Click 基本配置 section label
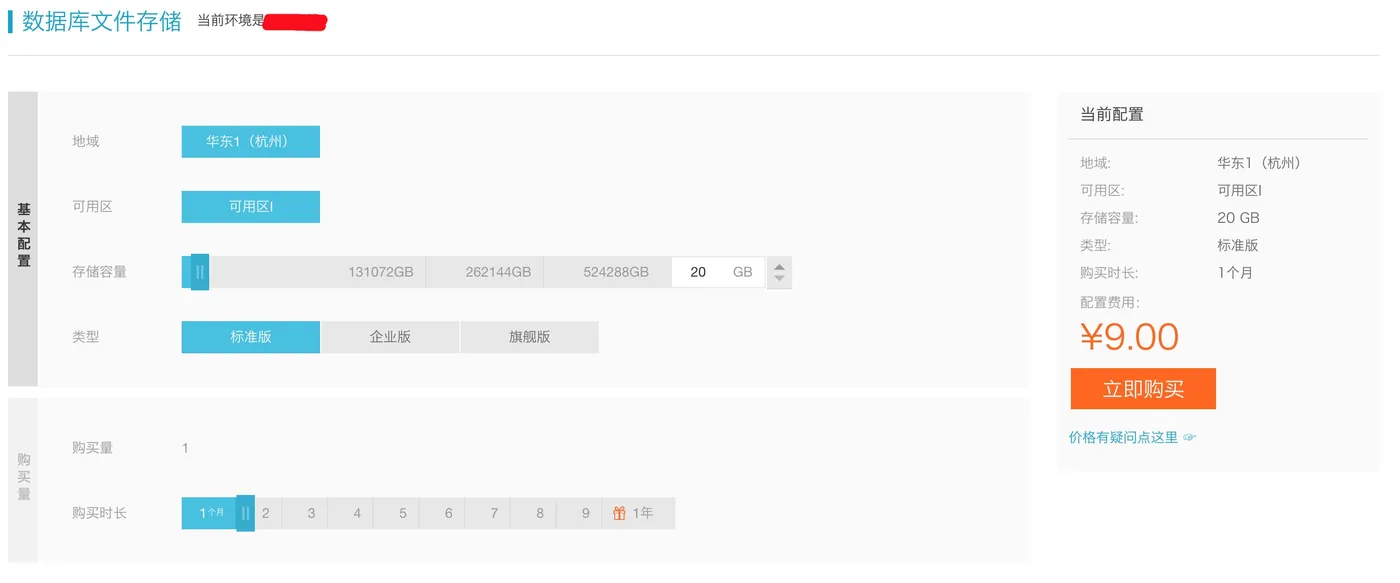Screen dimensions: 1400x583 [x=23, y=235]
